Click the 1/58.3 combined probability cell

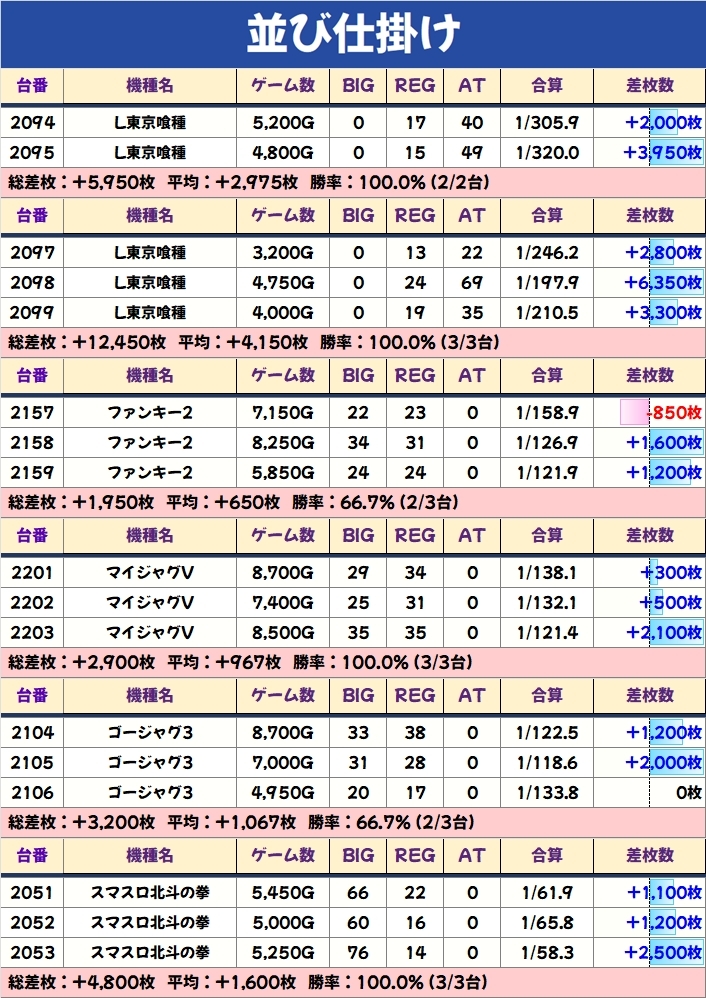point(547,953)
